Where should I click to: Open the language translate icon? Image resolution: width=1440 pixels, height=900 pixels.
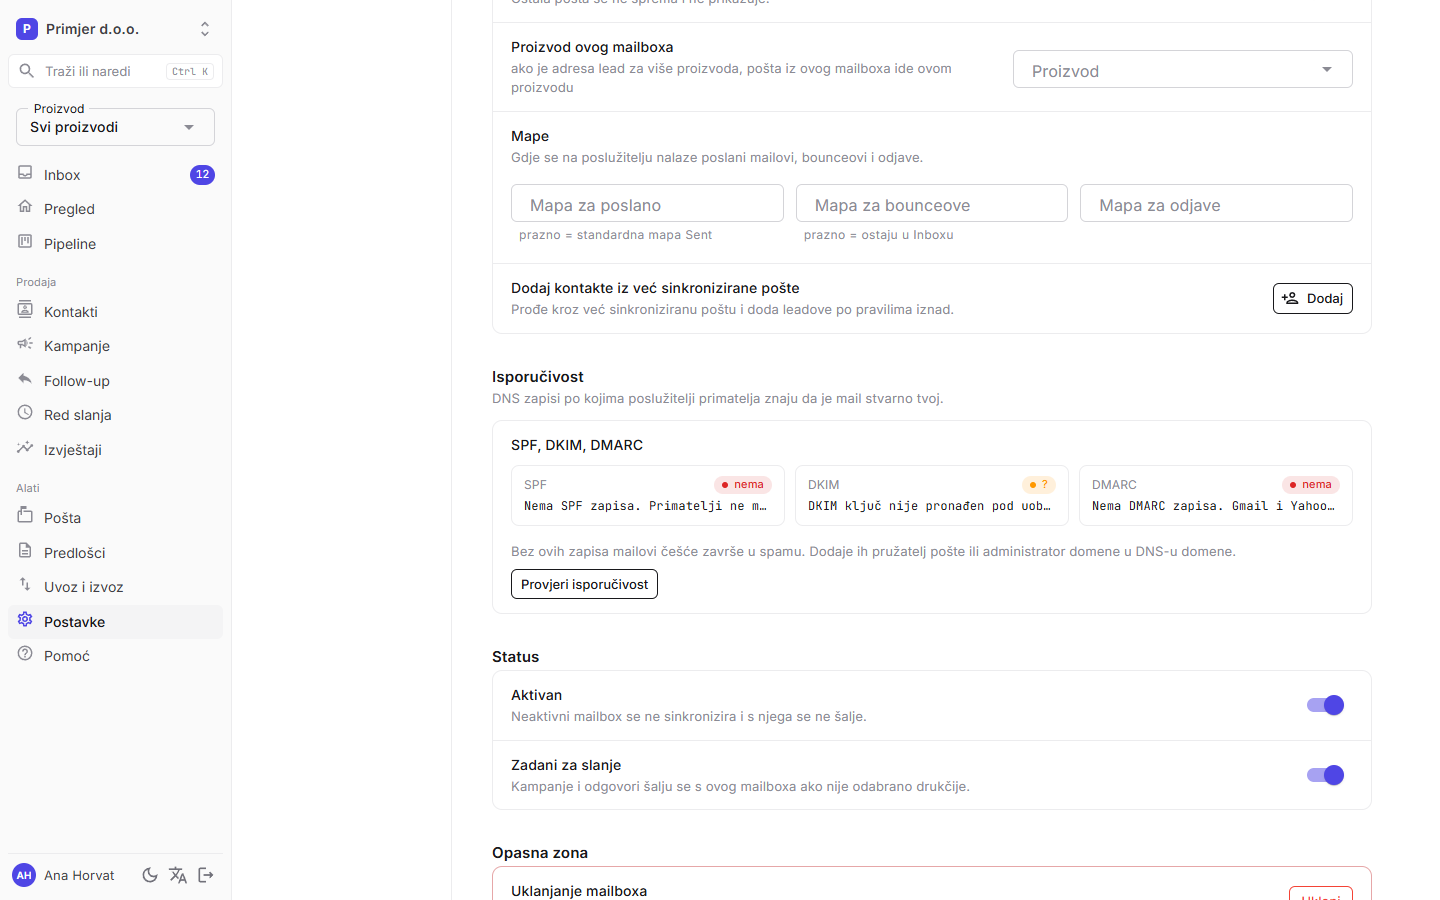tap(178, 875)
